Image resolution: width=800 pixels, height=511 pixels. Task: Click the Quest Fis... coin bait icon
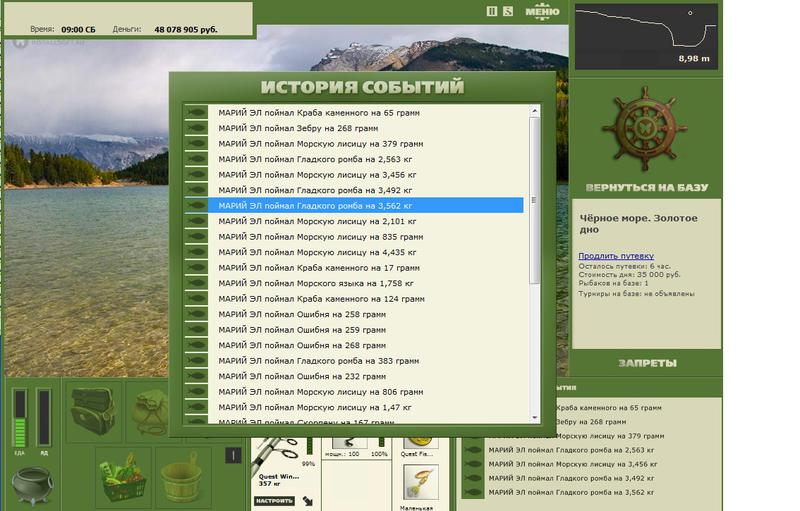tap(420, 442)
